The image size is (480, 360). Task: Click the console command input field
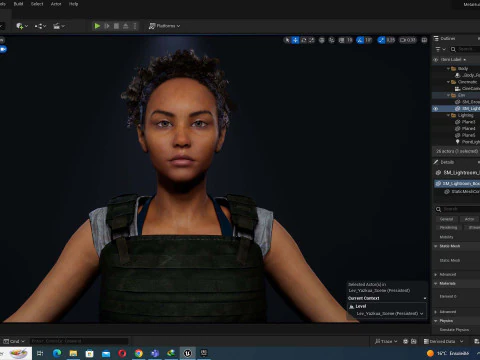[x=79, y=341]
